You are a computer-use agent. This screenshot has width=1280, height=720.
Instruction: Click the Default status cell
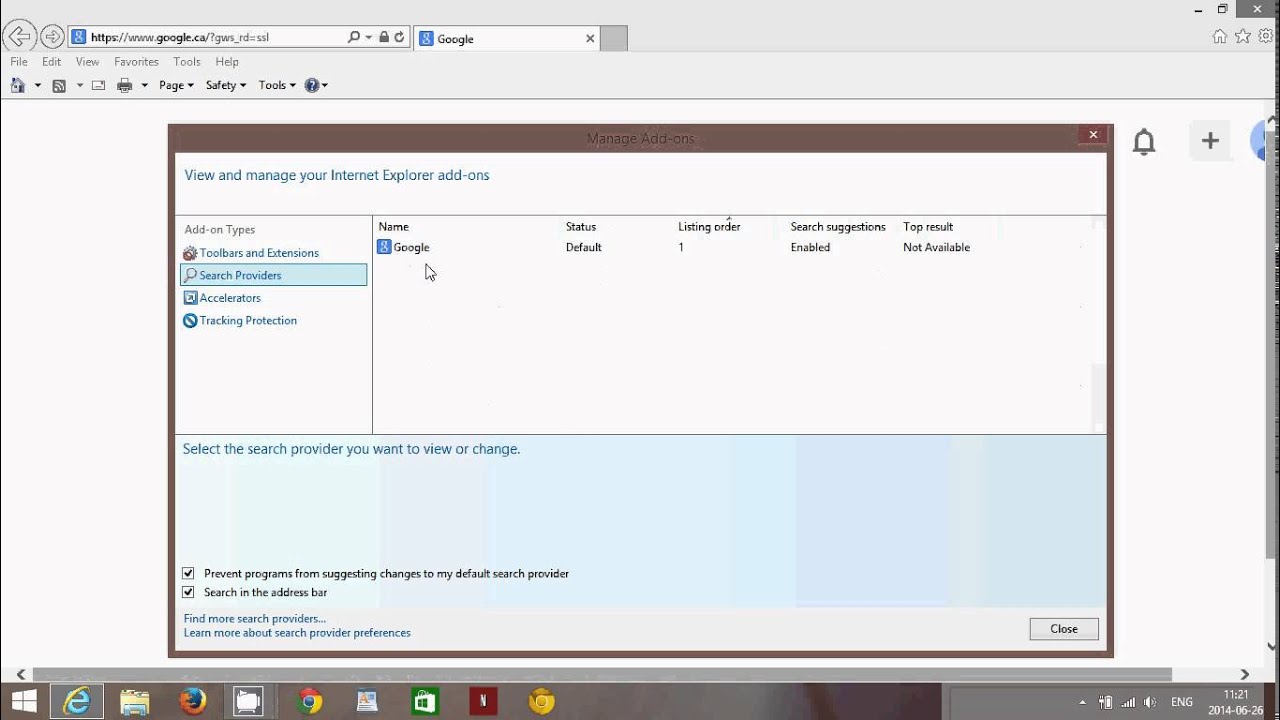coord(583,247)
